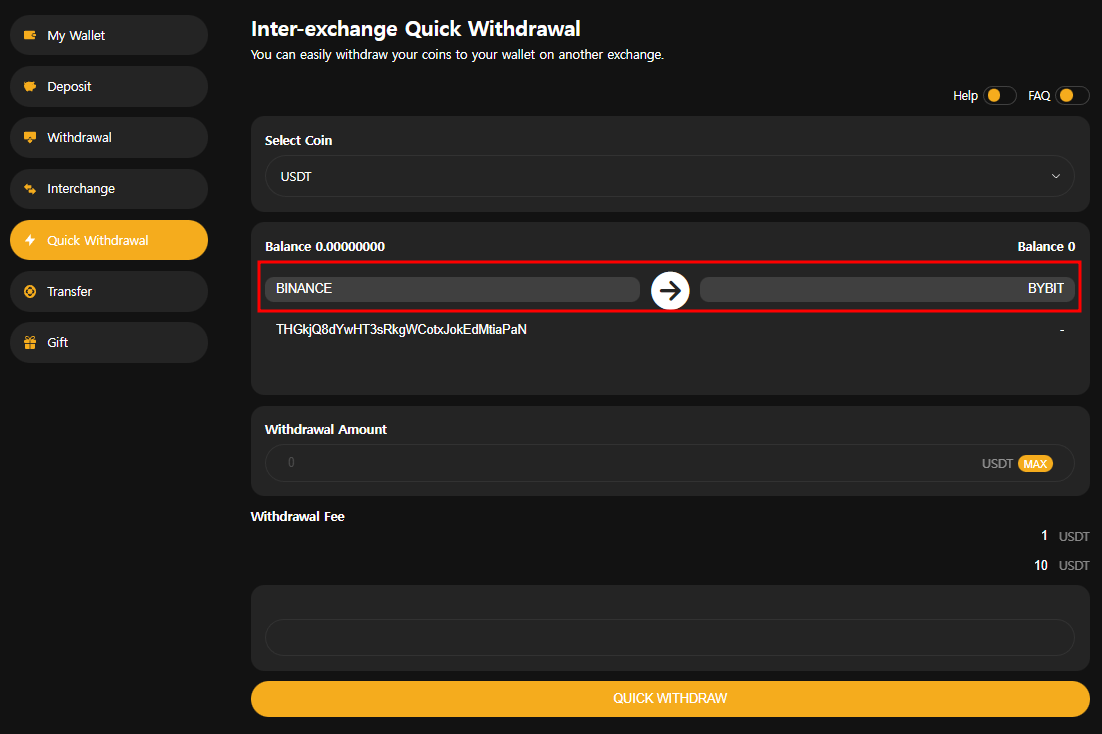
Task: Click the MAX amount button
Action: click(x=1035, y=463)
